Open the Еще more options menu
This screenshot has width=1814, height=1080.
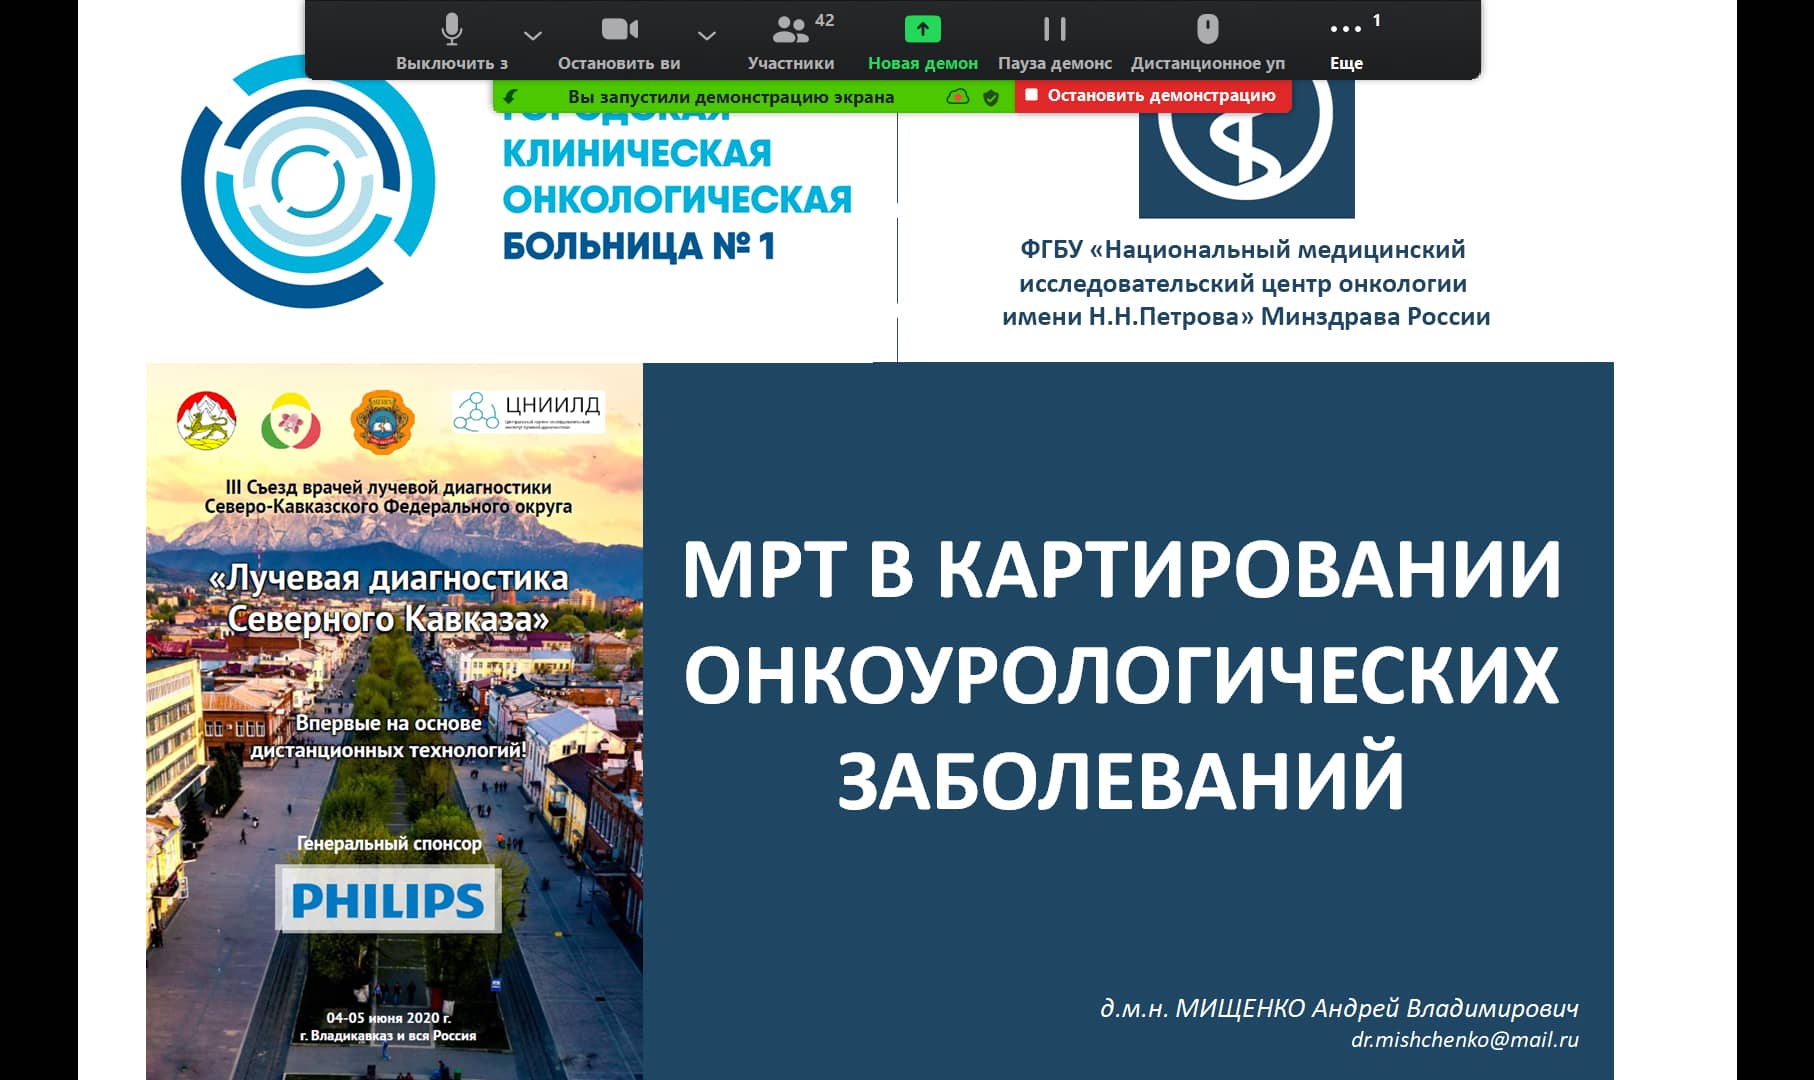[1346, 40]
